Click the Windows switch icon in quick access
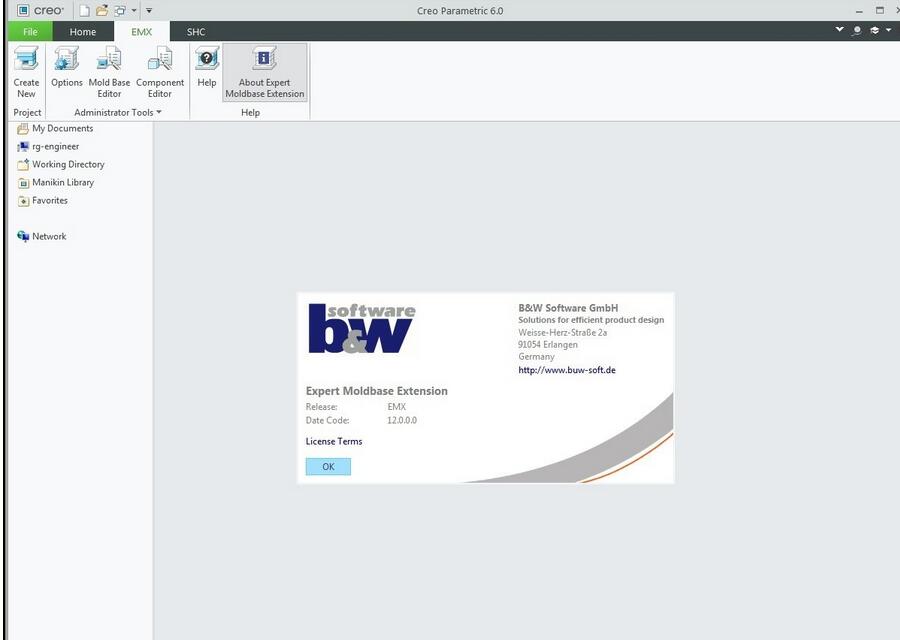Viewport: 900px width, 640px height. click(x=120, y=10)
